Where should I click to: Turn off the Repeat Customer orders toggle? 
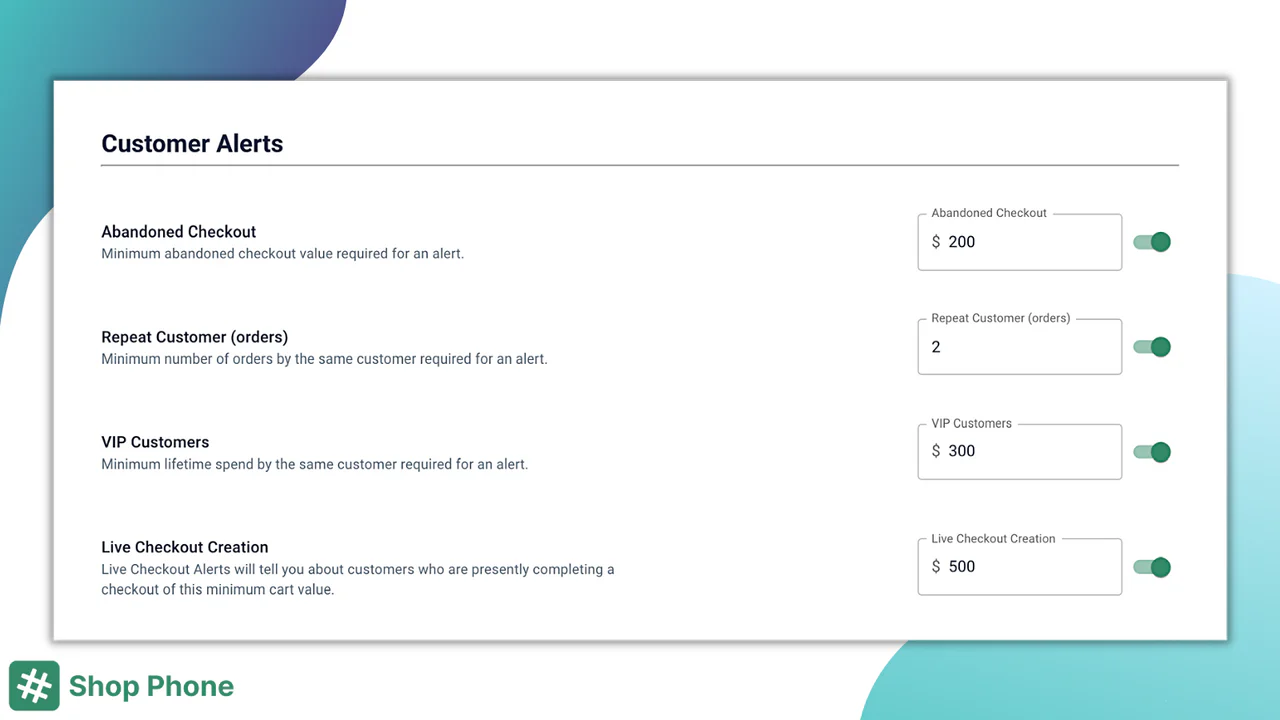click(1152, 347)
